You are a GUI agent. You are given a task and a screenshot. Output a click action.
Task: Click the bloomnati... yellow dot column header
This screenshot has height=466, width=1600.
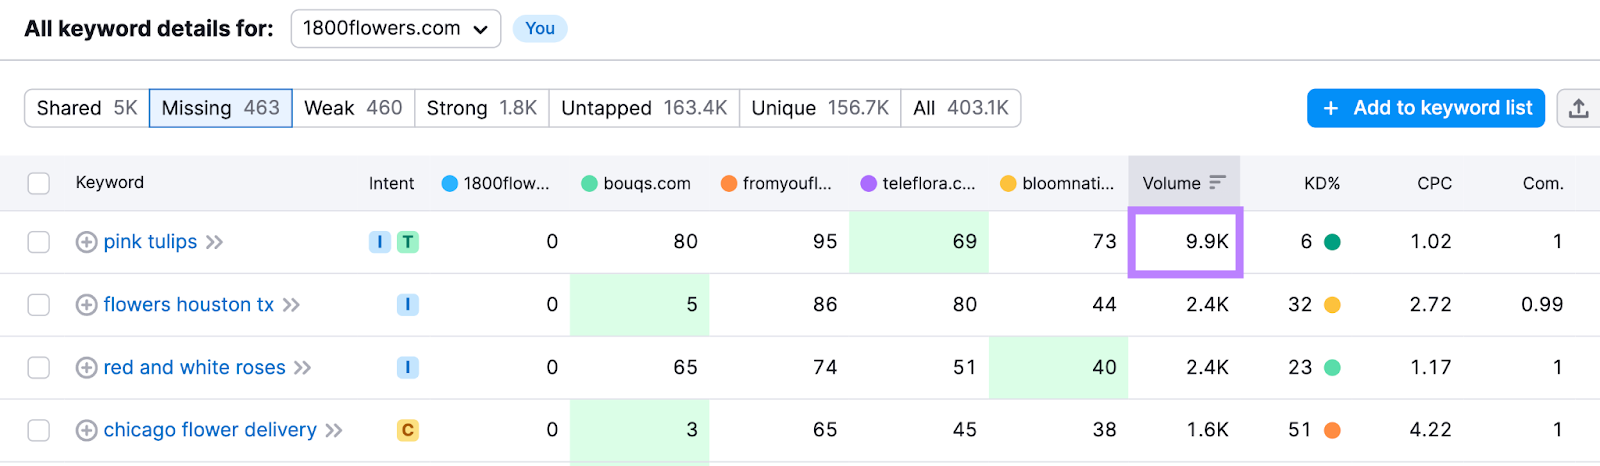tap(1057, 183)
